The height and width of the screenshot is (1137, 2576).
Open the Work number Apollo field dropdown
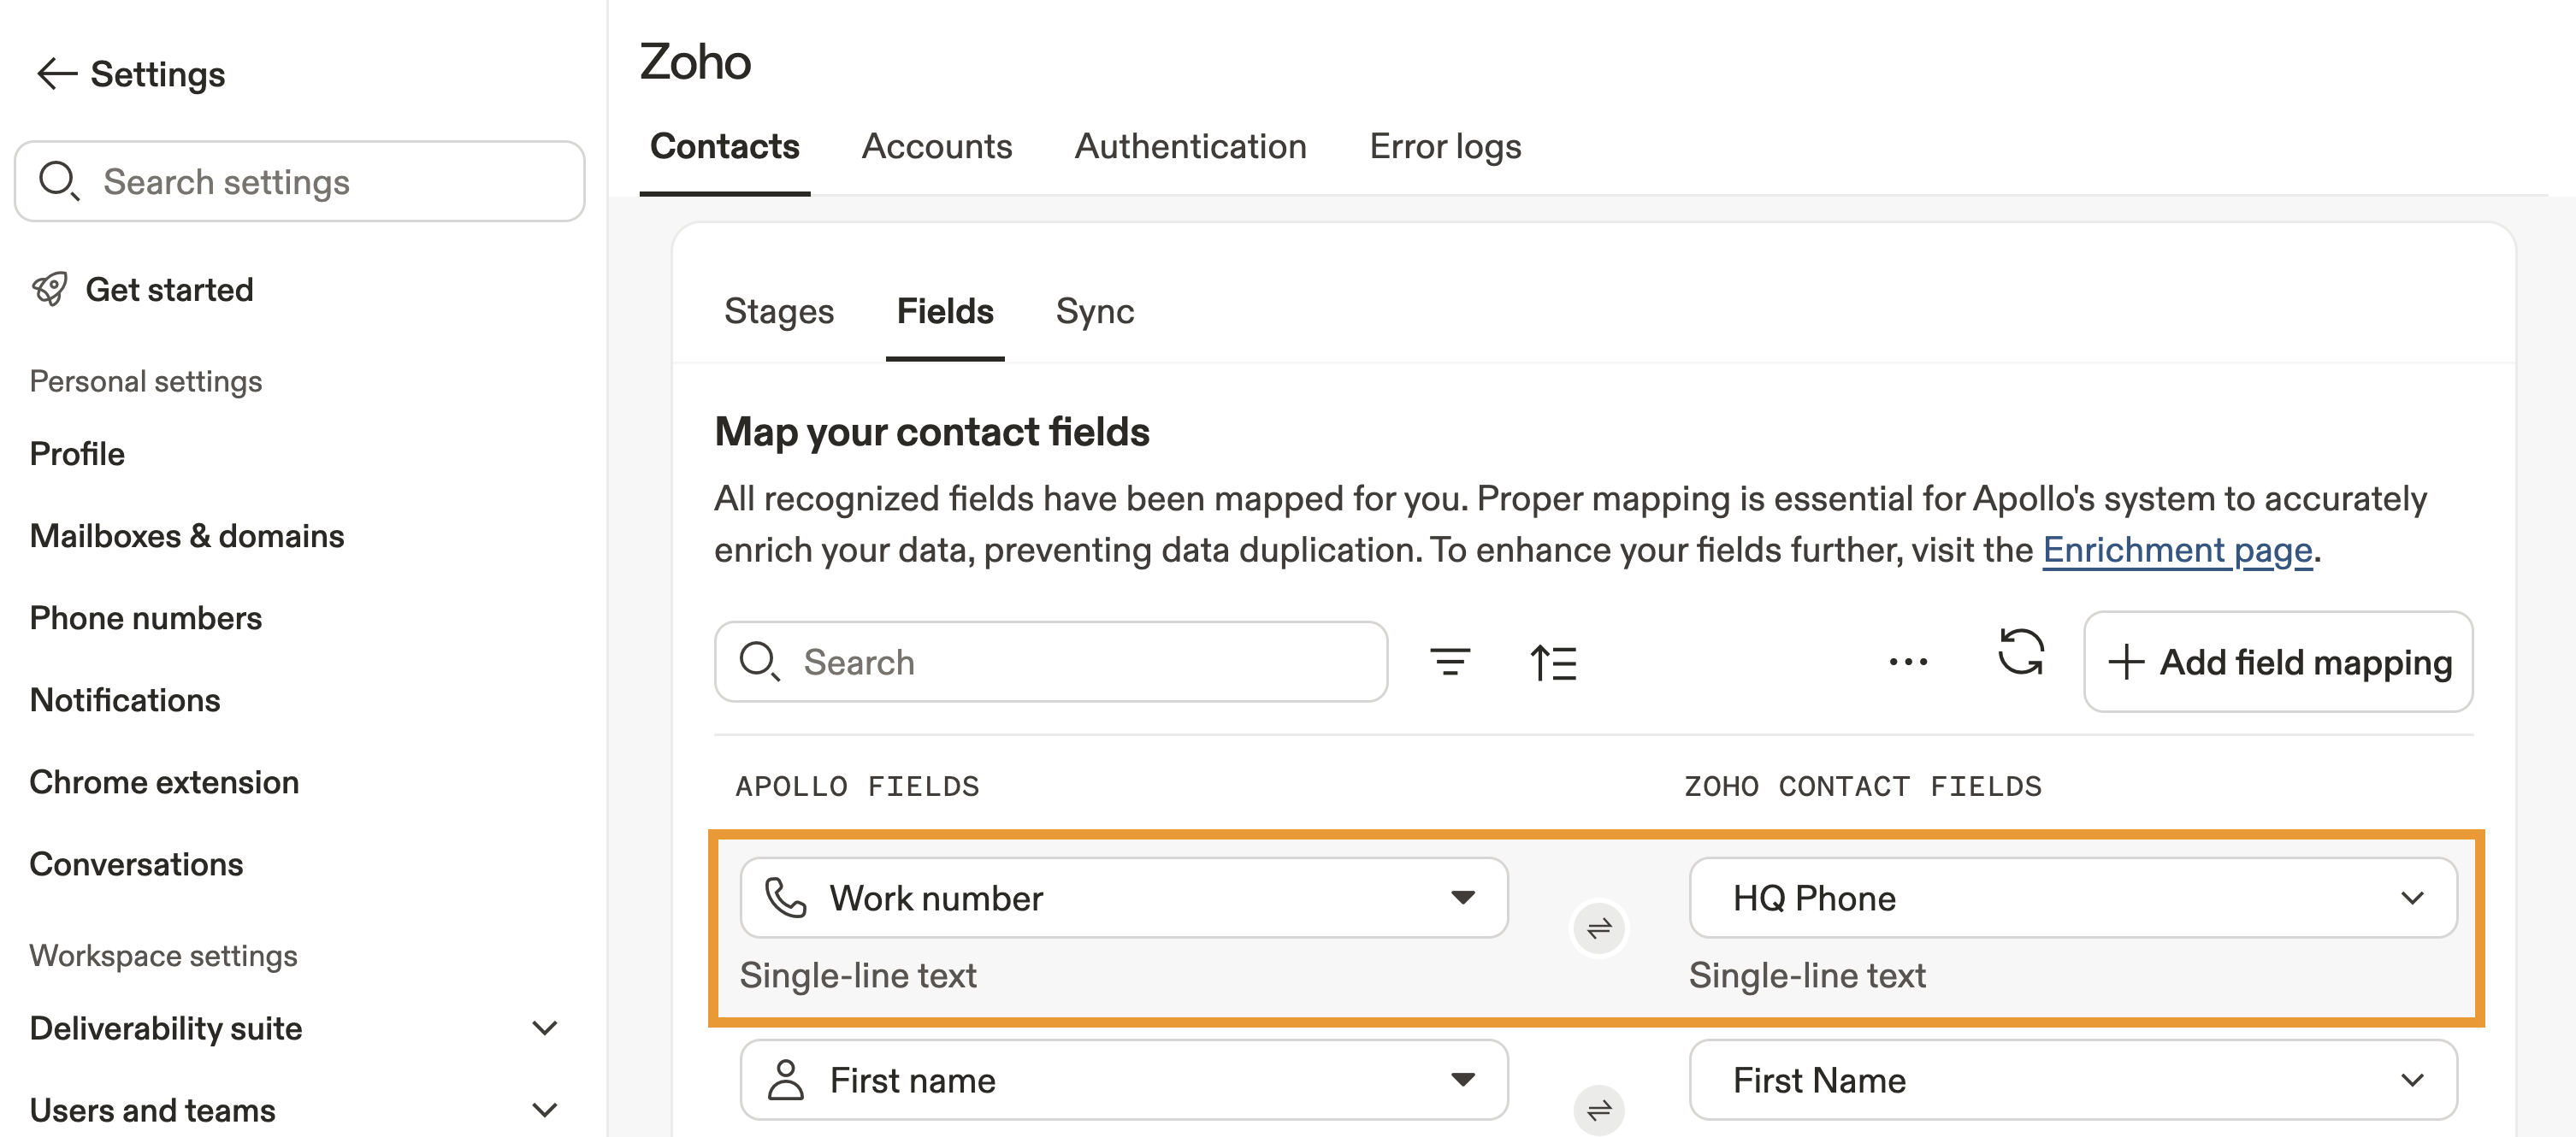click(1462, 898)
